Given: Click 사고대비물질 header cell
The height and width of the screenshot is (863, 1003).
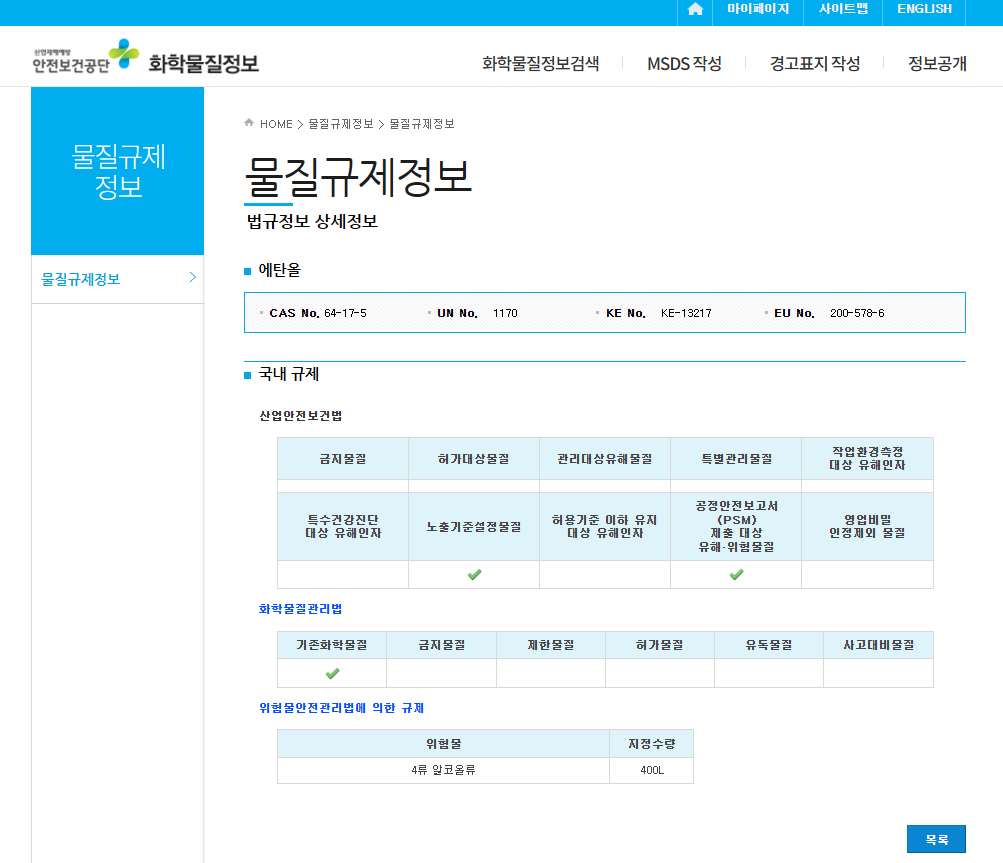Looking at the screenshot, I should click(x=878, y=645).
